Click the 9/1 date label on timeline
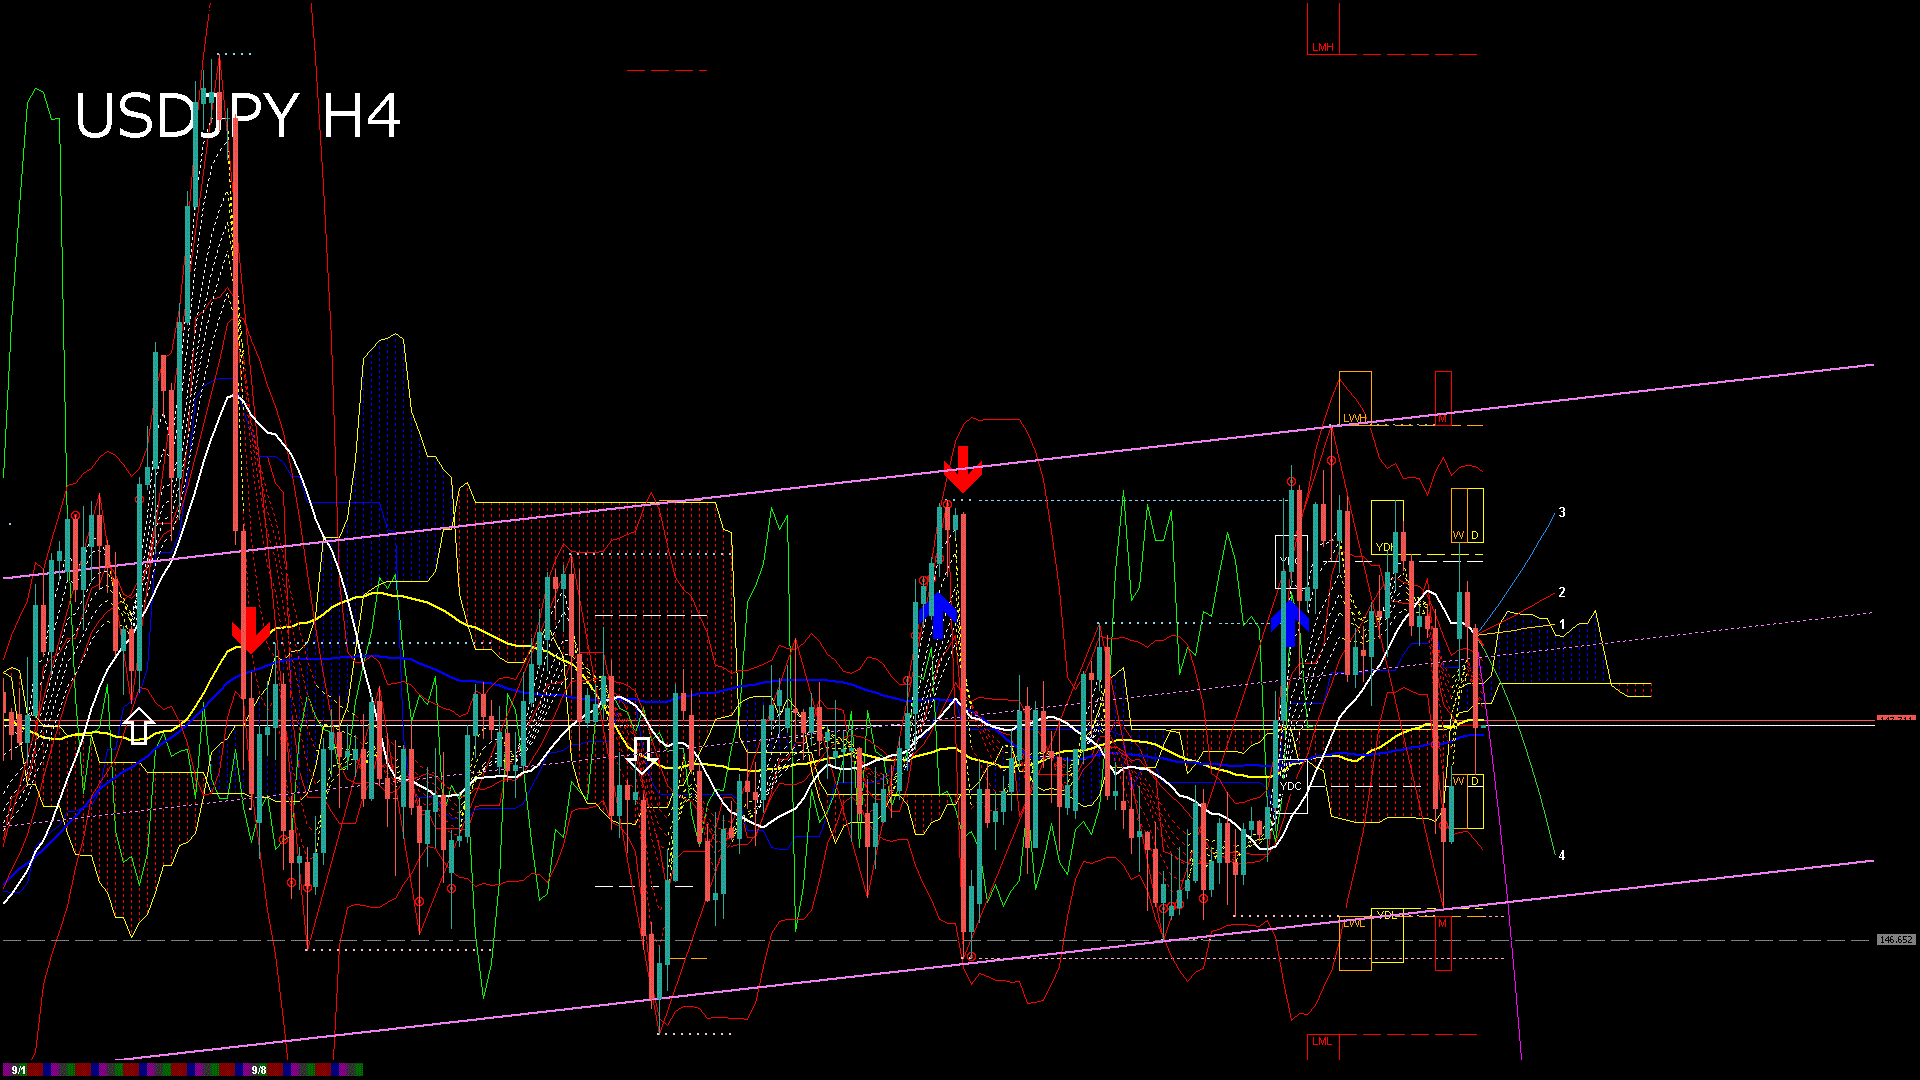 tap(19, 1070)
